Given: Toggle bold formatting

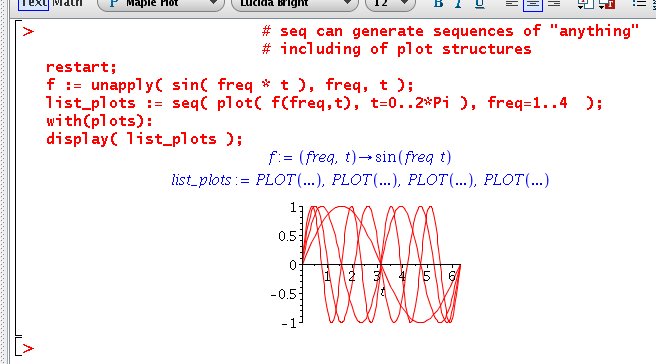Looking at the screenshot, I should 438,4.
